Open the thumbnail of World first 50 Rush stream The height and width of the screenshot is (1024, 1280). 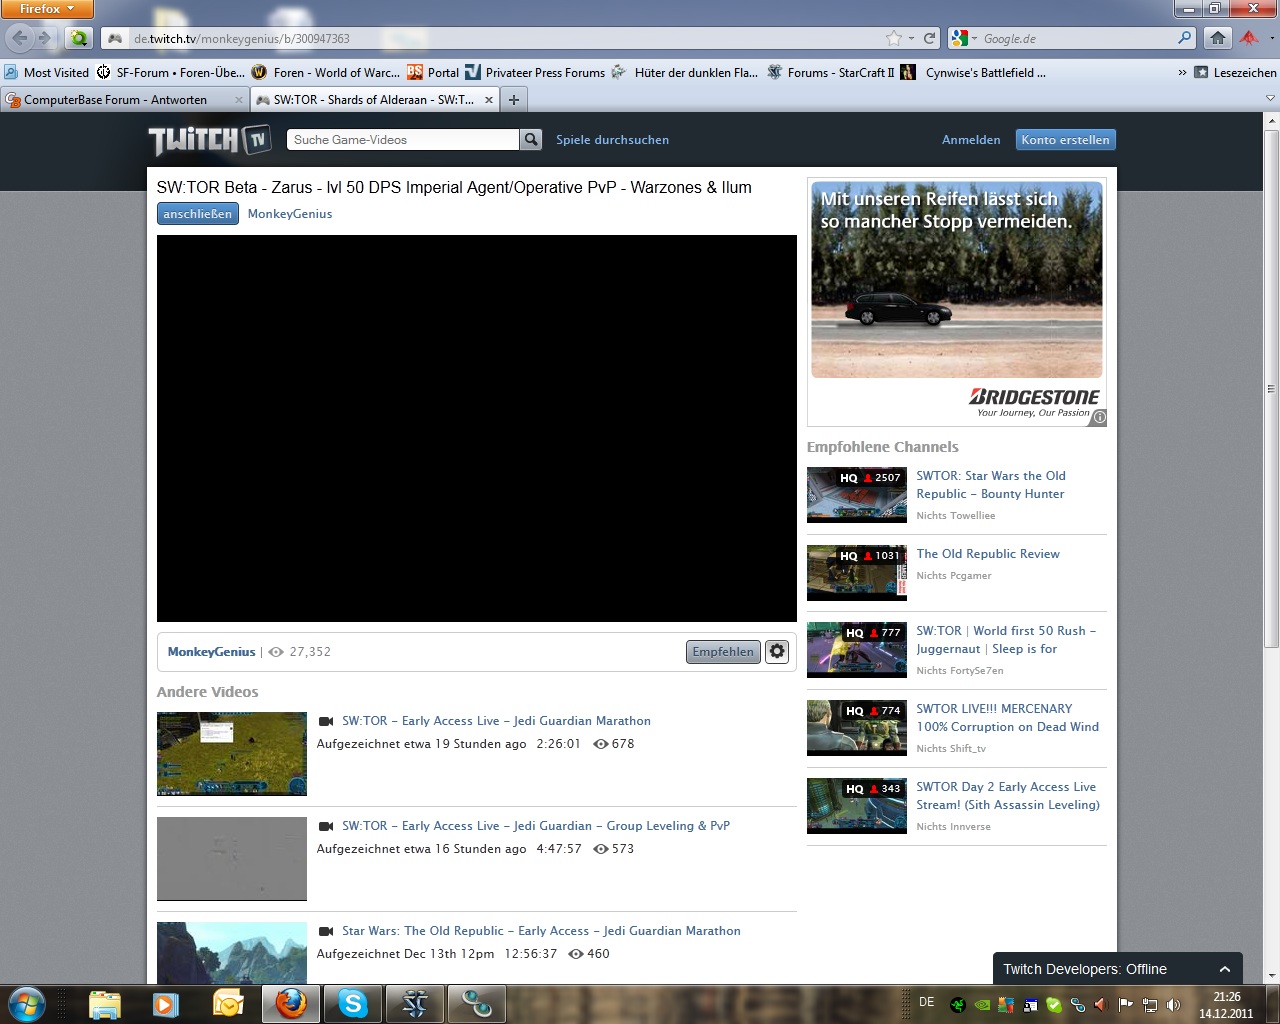click(857, 650)
